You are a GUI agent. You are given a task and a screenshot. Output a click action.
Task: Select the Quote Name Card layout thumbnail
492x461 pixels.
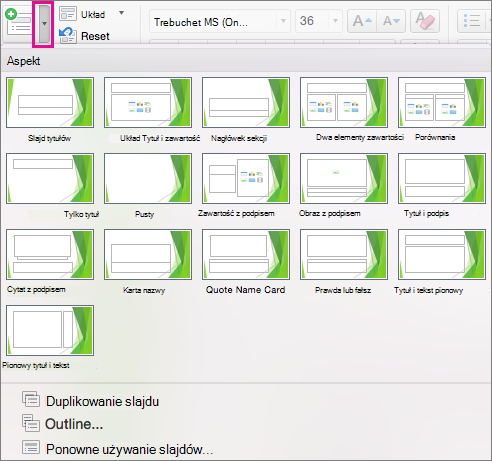246,255
